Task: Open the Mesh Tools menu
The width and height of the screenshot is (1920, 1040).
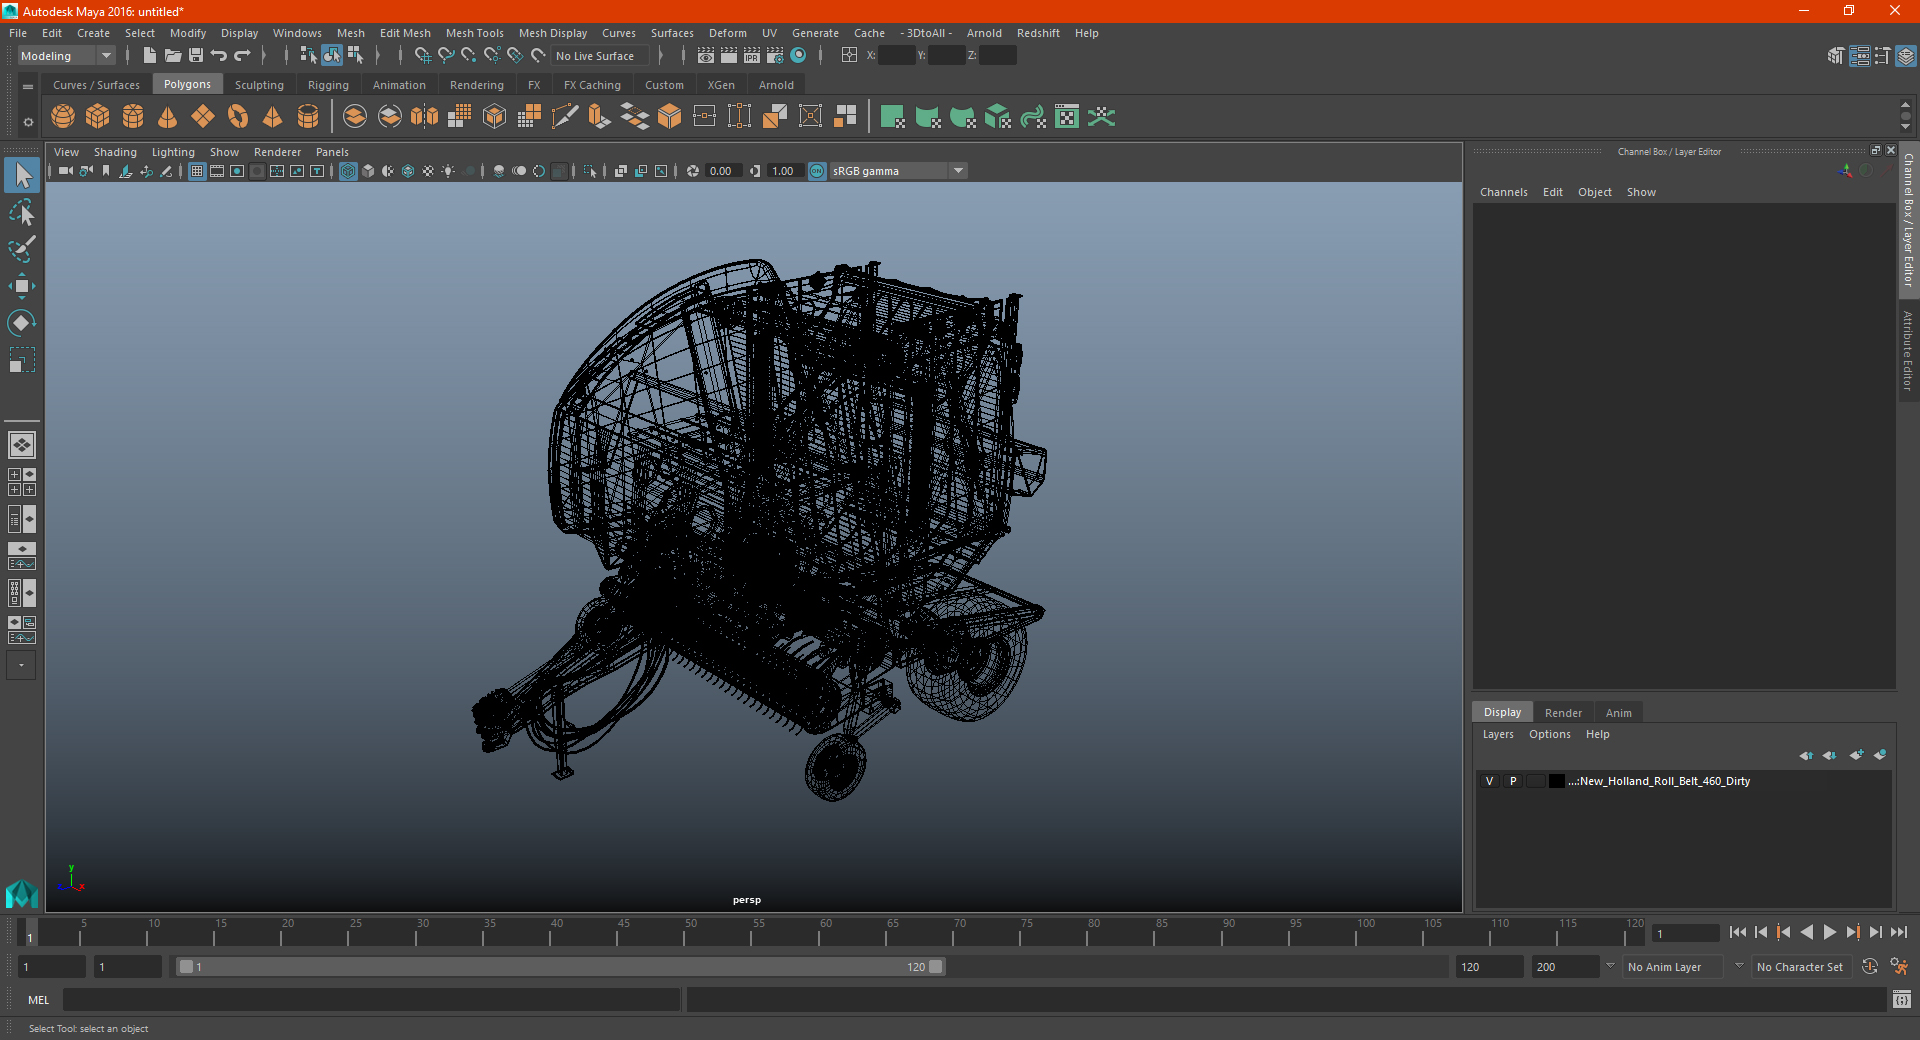Action: click(x=474, y=33)
